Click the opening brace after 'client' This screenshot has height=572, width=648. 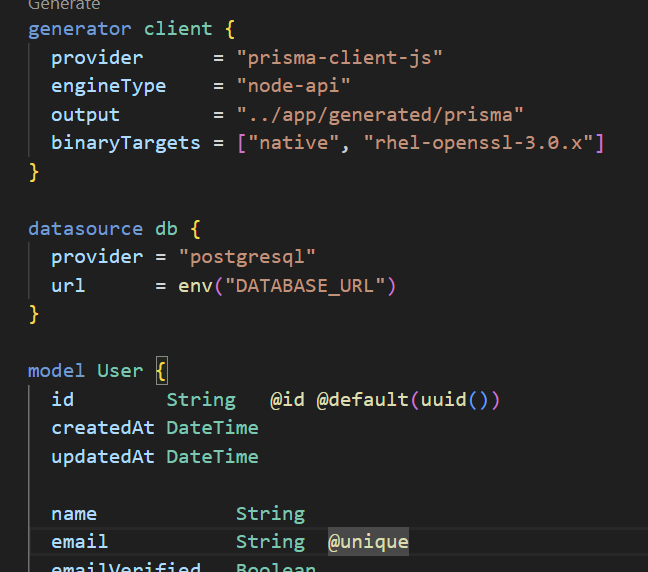coord(231,29)
